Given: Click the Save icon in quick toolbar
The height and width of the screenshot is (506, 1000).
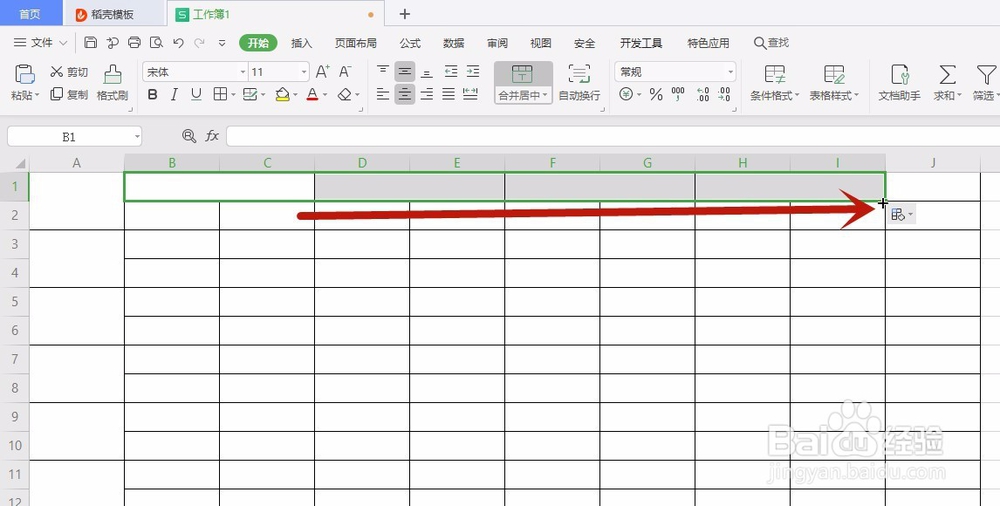Looking at the screenshot, I should tap(91, 43).
